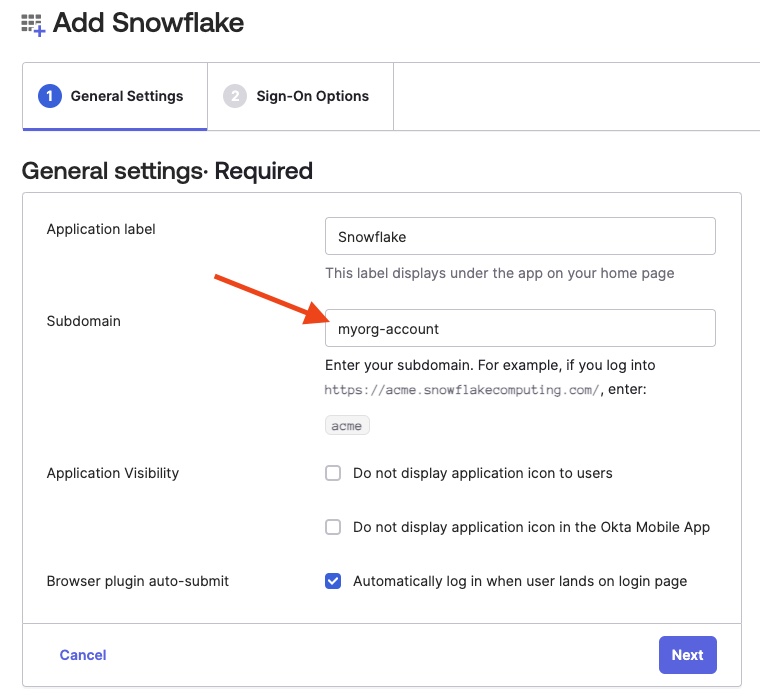Check Do not display icon in Okta Mobile App

(x=333, y=527)
